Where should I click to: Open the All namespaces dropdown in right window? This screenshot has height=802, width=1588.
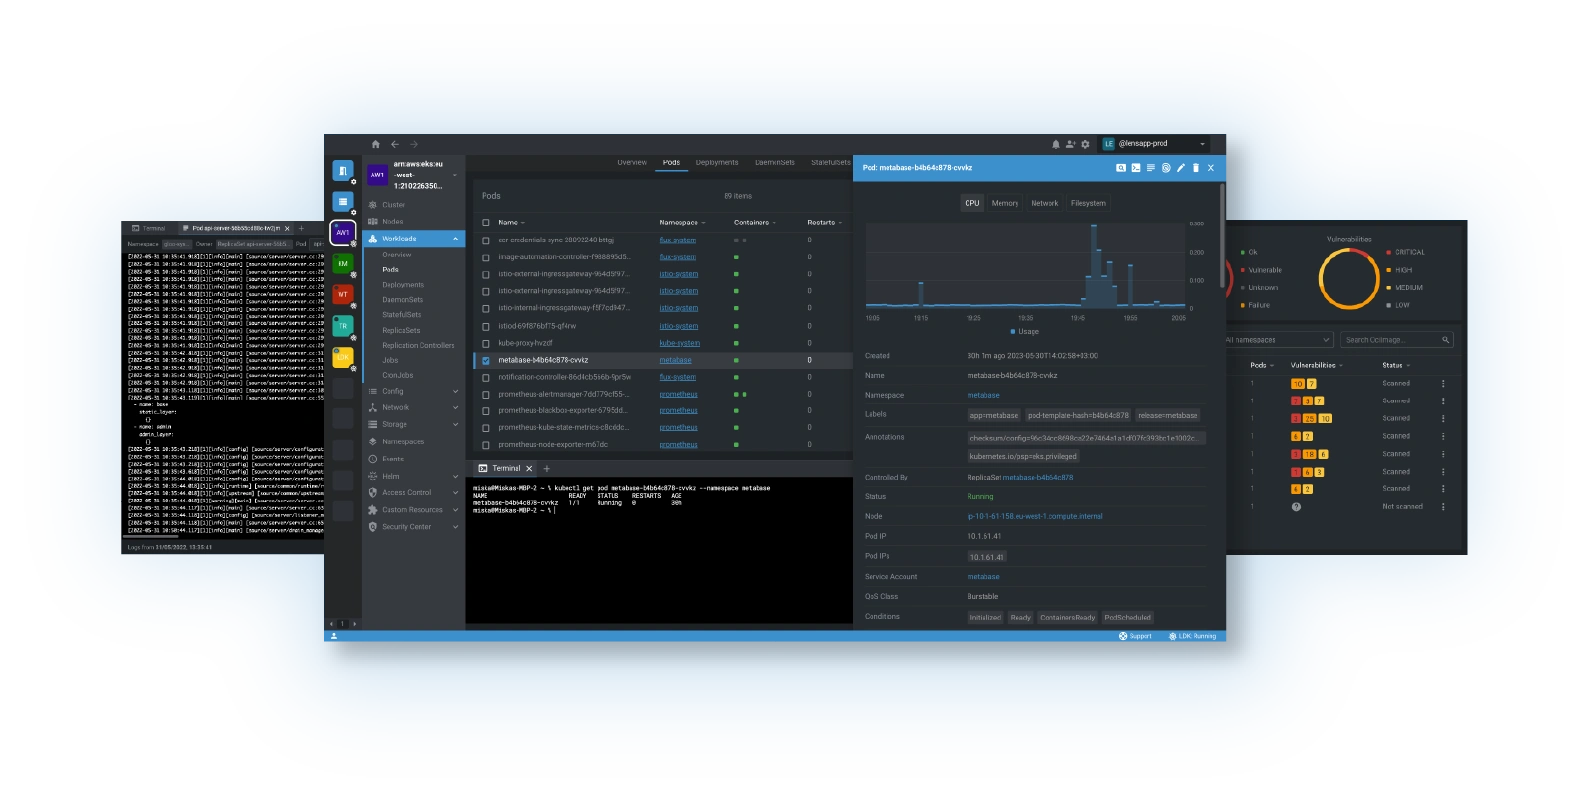[x=1279, y=340]
